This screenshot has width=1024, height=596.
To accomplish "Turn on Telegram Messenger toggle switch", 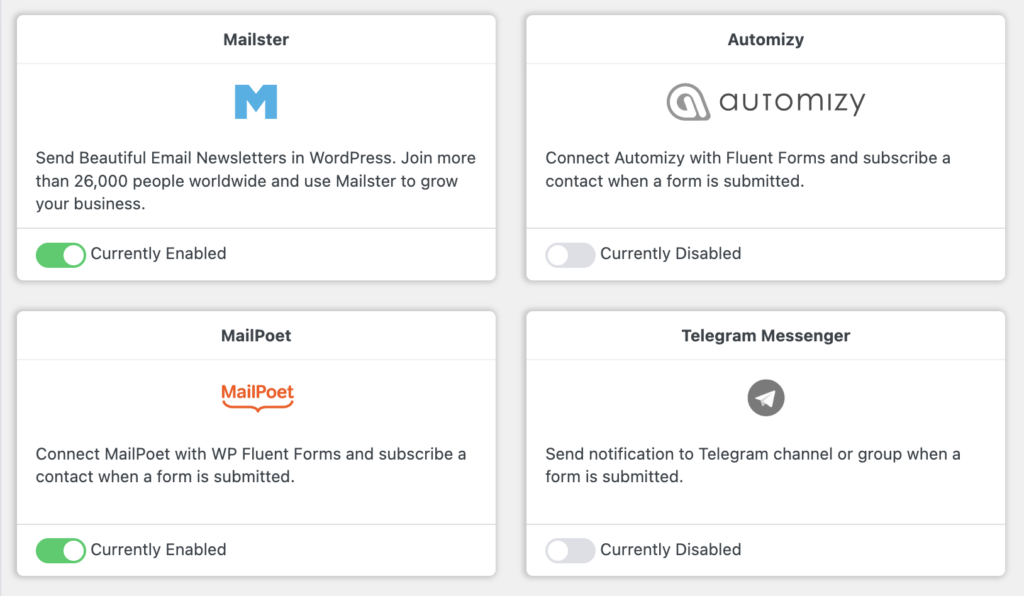I will (570, 550).
